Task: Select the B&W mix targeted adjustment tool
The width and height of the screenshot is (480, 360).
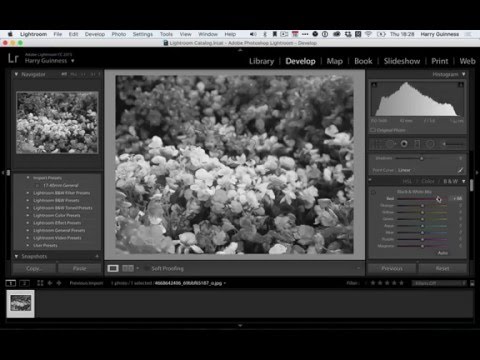Action: [373, 192]
